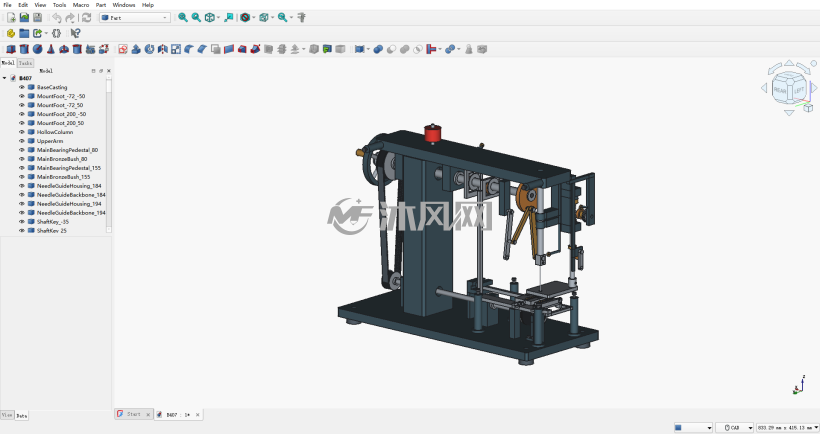The height and width of the screenshot is (434, 820).
Task: Refresh and recompute the document
Action: (x=86, y=17)
